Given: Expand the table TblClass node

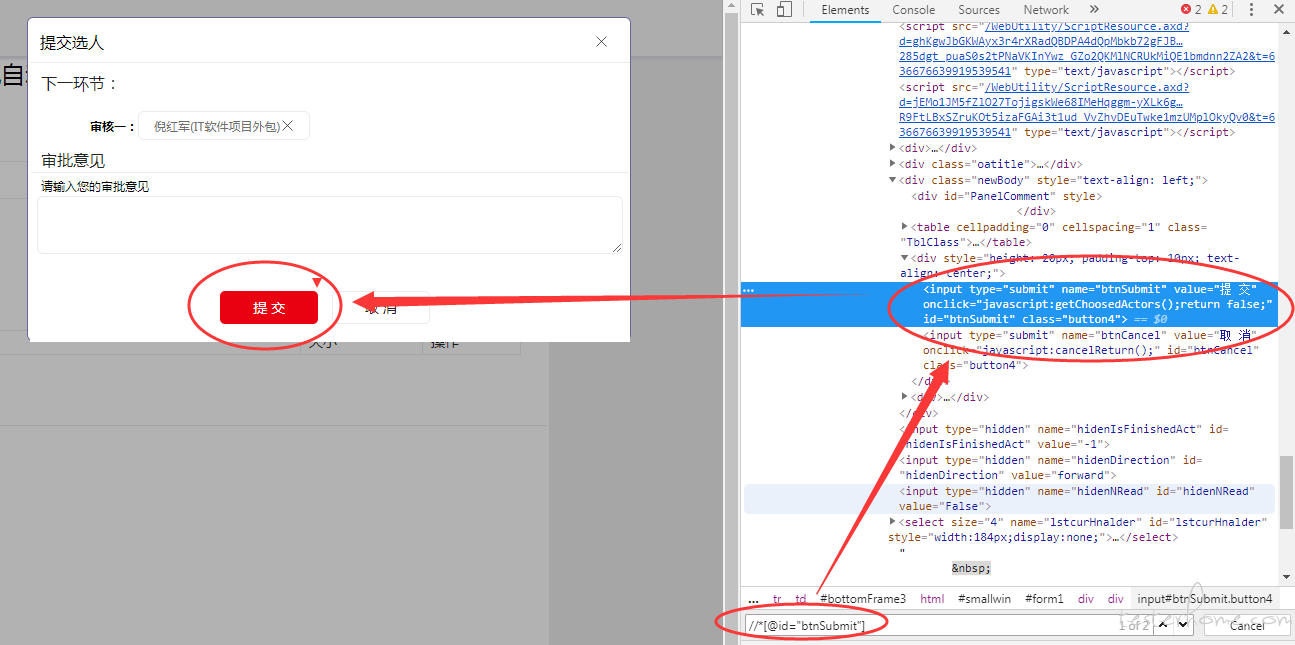Looking at the screenshot, I should pos(905,227).
